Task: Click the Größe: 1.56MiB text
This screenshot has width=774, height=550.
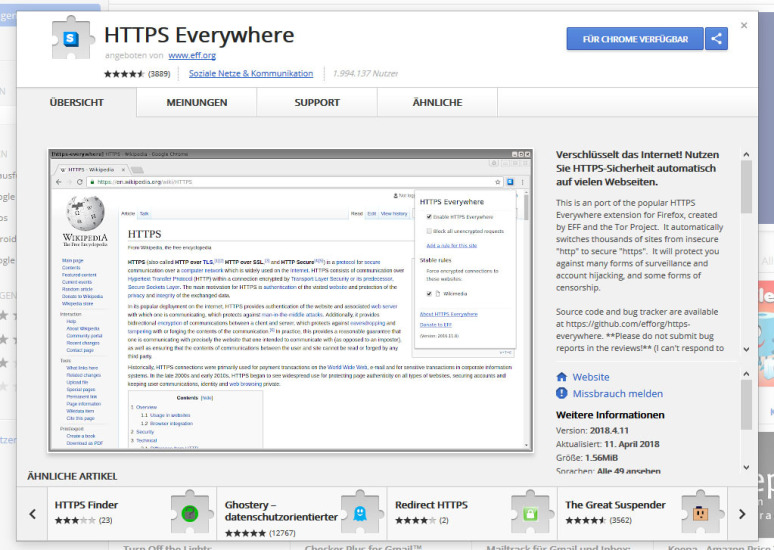Action: point(587,458)
